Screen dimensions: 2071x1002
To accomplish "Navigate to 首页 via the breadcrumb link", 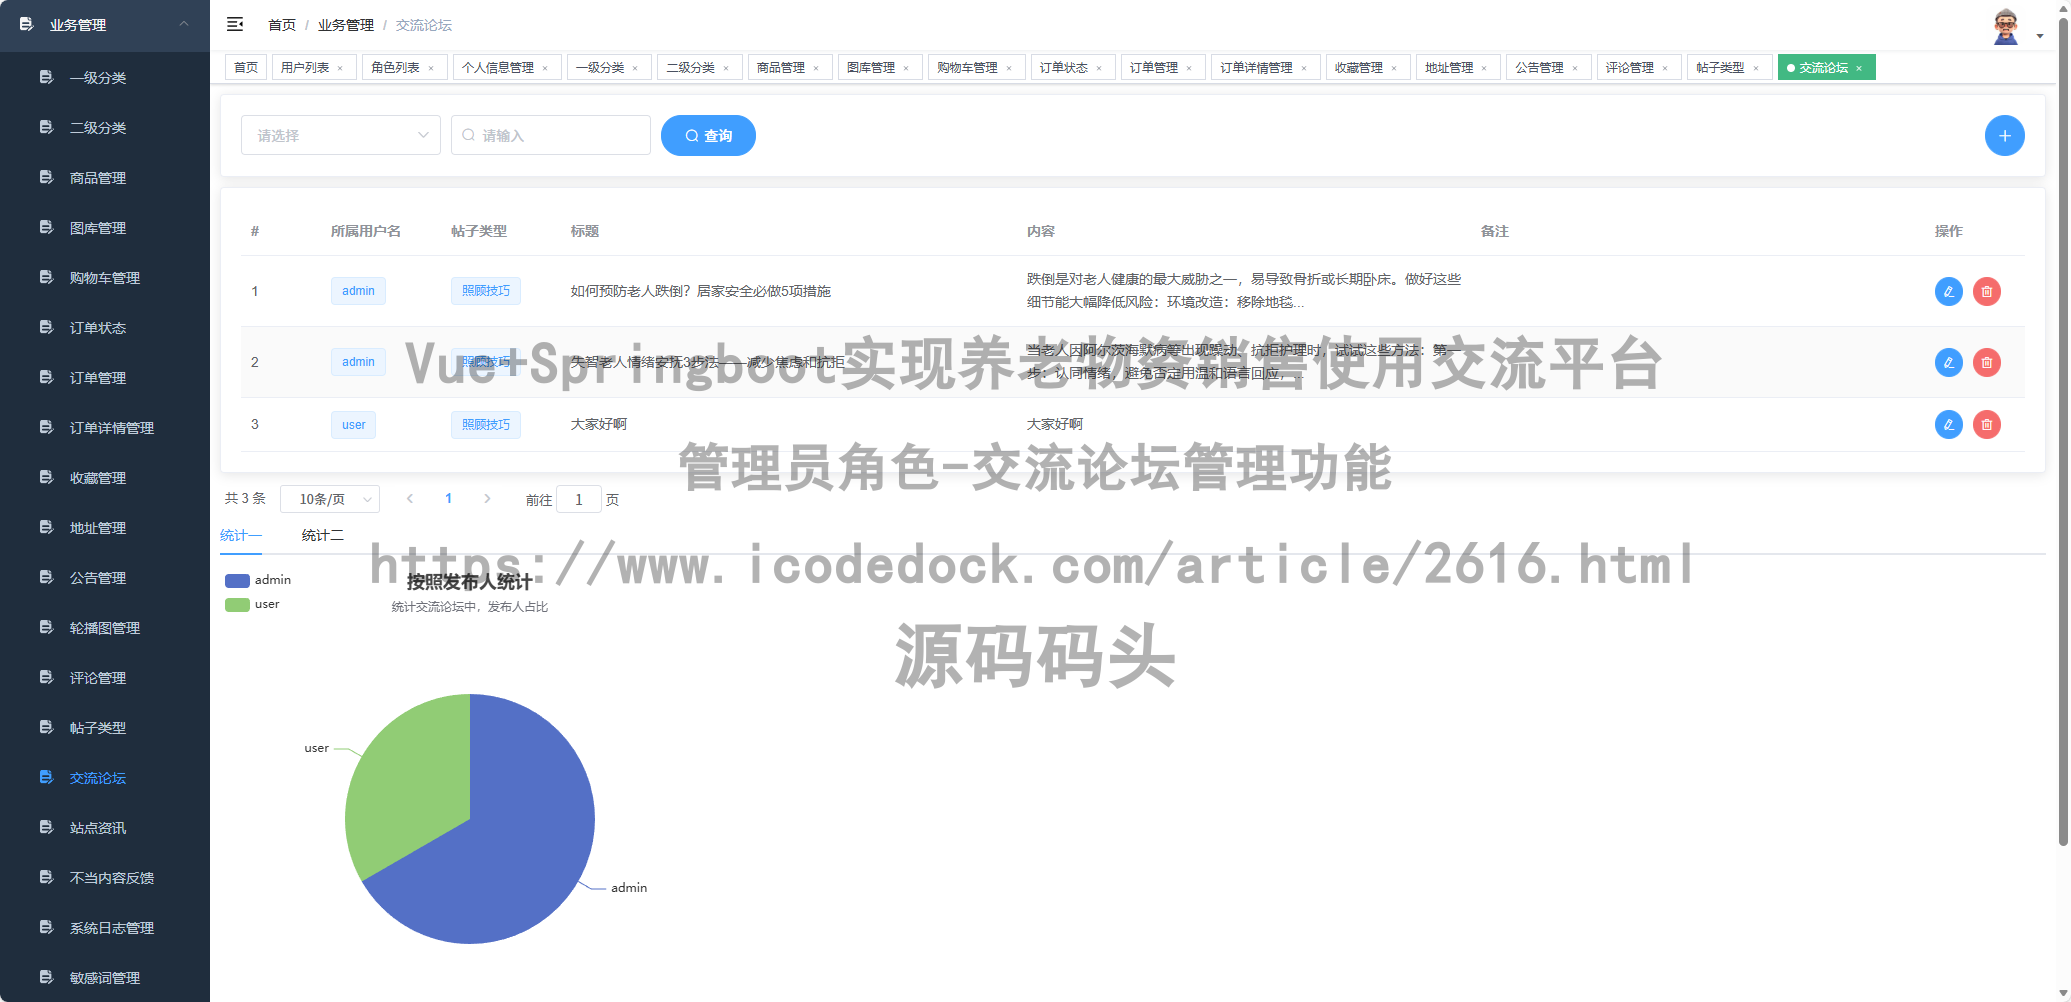I will pyautogui.click(x=280, y=24).
